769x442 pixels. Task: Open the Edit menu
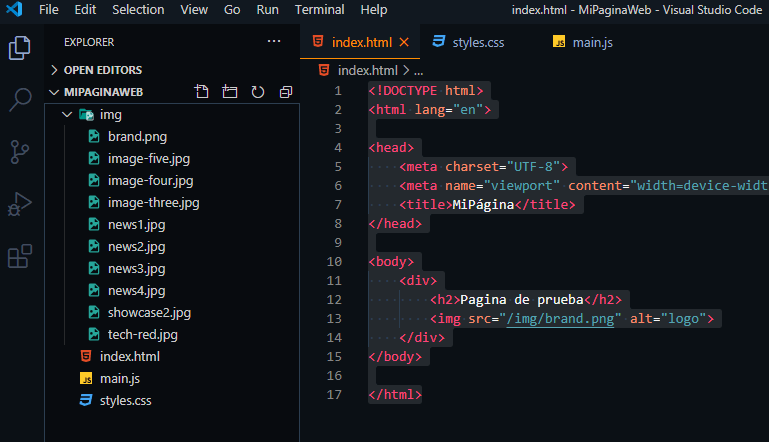click(85, 10)
